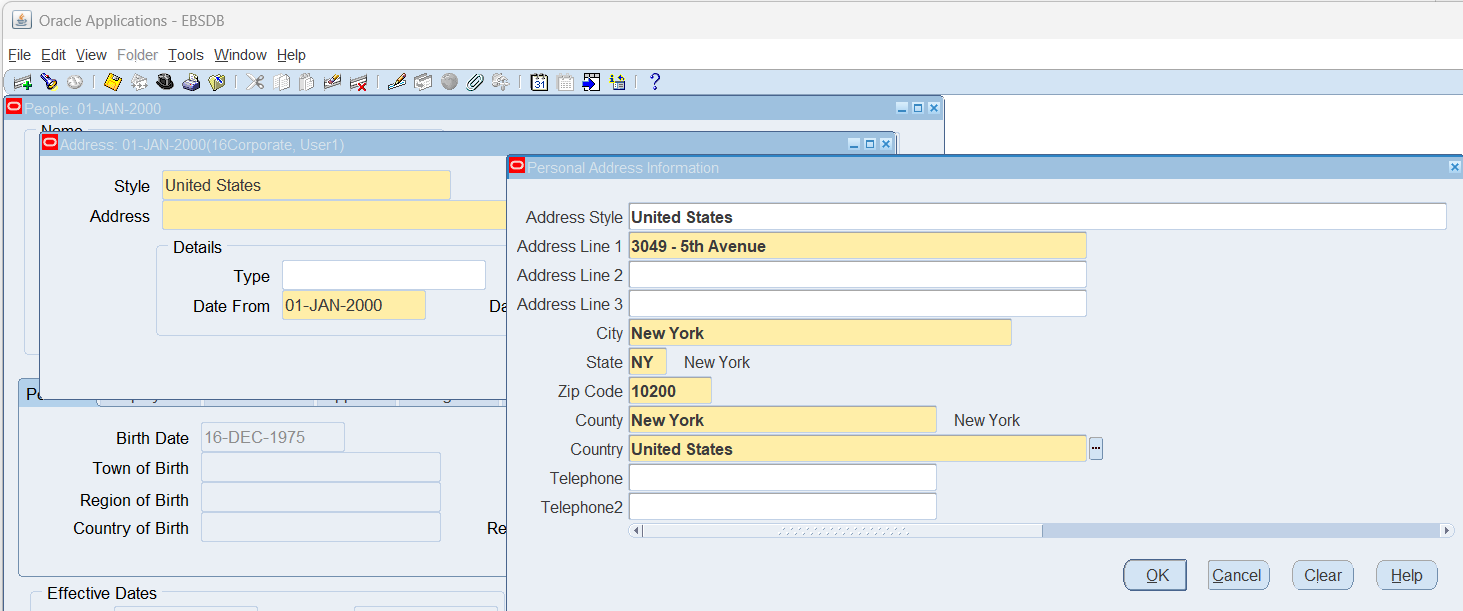Click the Print toolbar icon

(x=191, y=83)
